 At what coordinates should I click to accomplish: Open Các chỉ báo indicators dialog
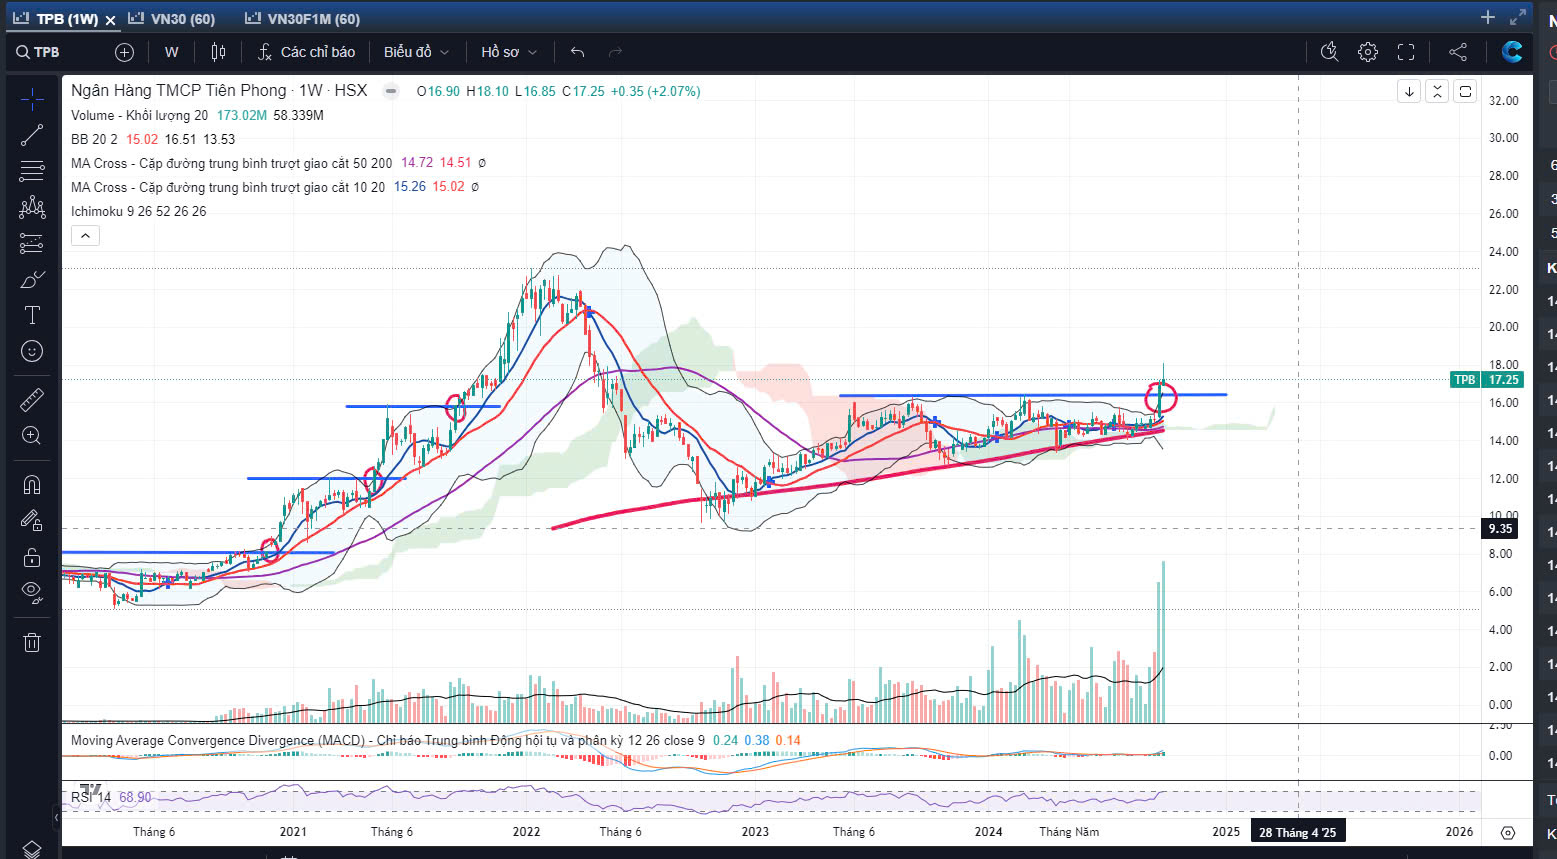(307, 52)
